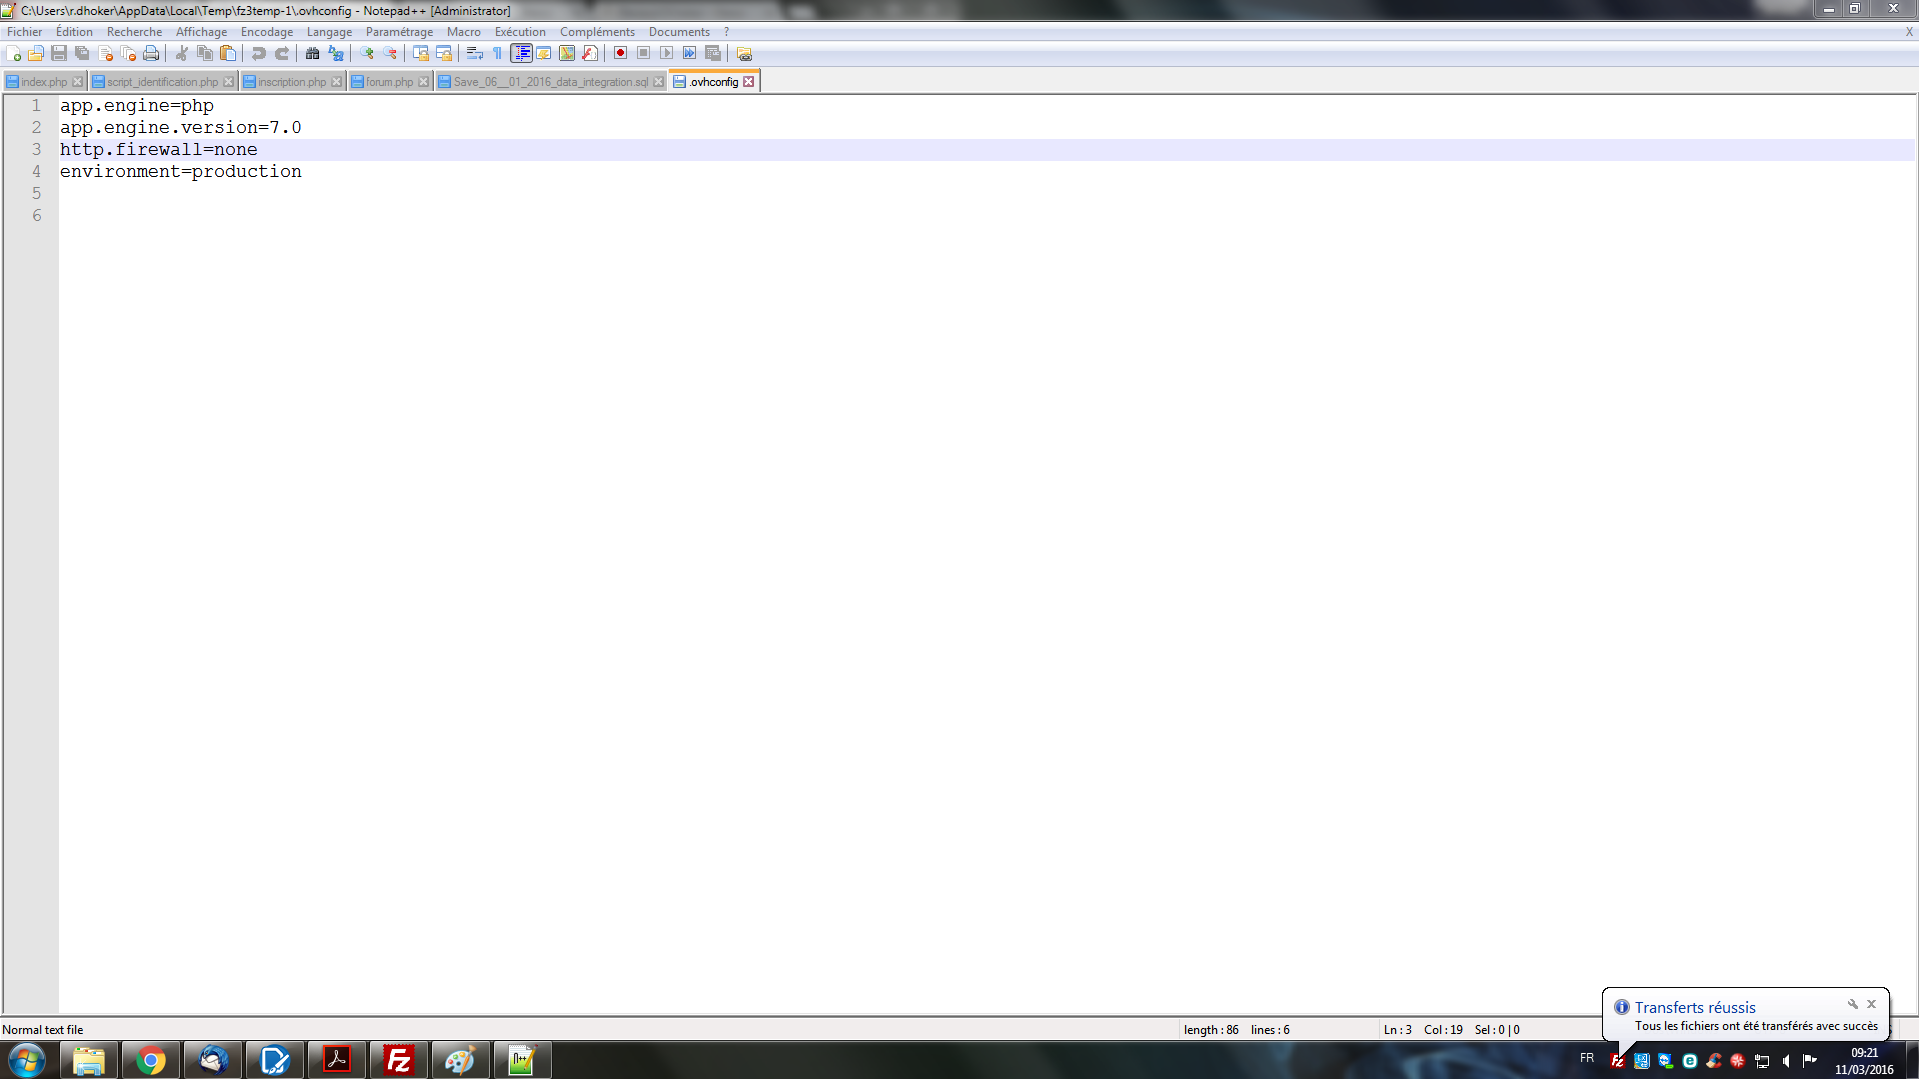Close the .ovhconfig tab
1919x1079 pixels.
(749, 82)
